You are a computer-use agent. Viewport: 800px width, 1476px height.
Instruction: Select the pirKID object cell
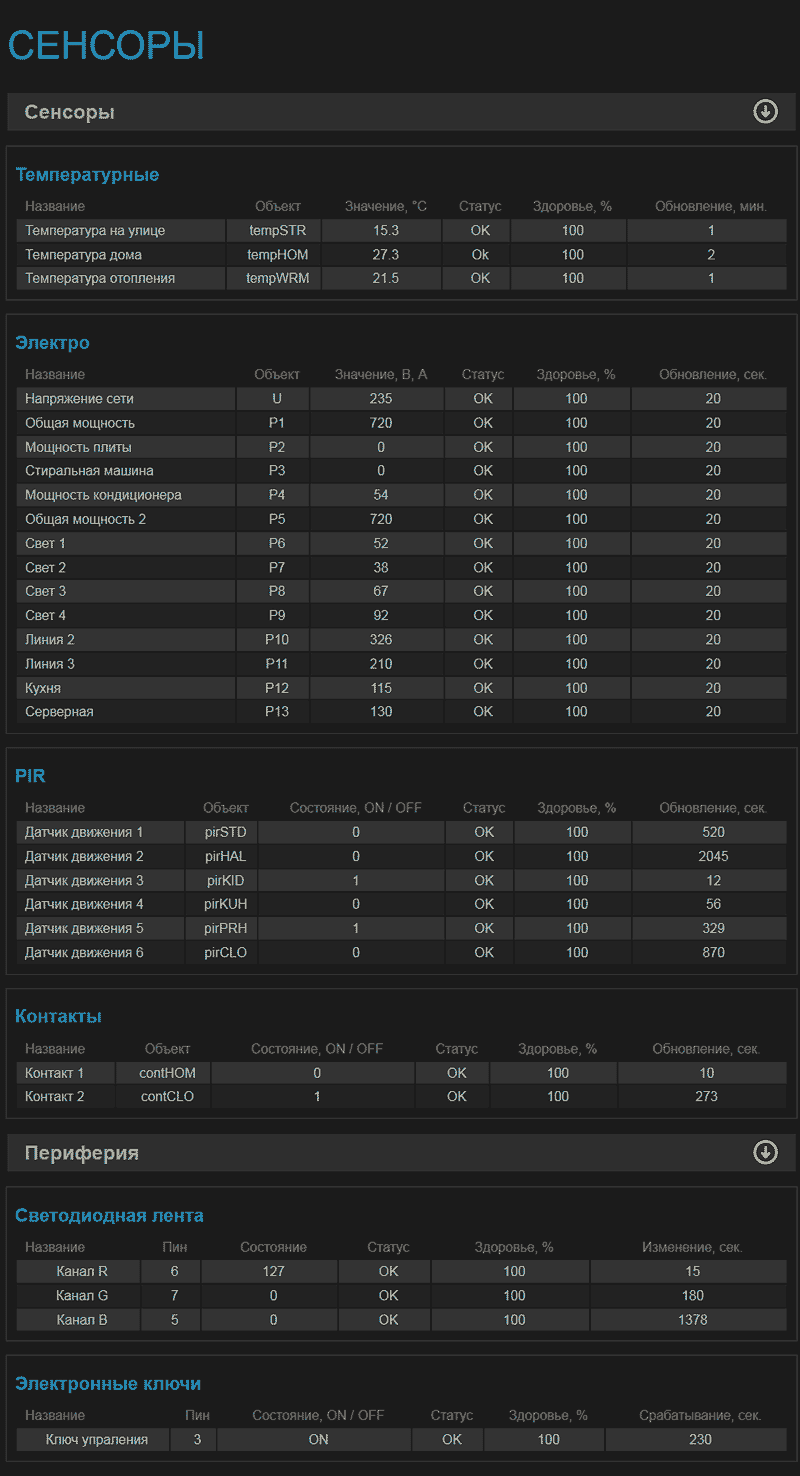[226, 880]
